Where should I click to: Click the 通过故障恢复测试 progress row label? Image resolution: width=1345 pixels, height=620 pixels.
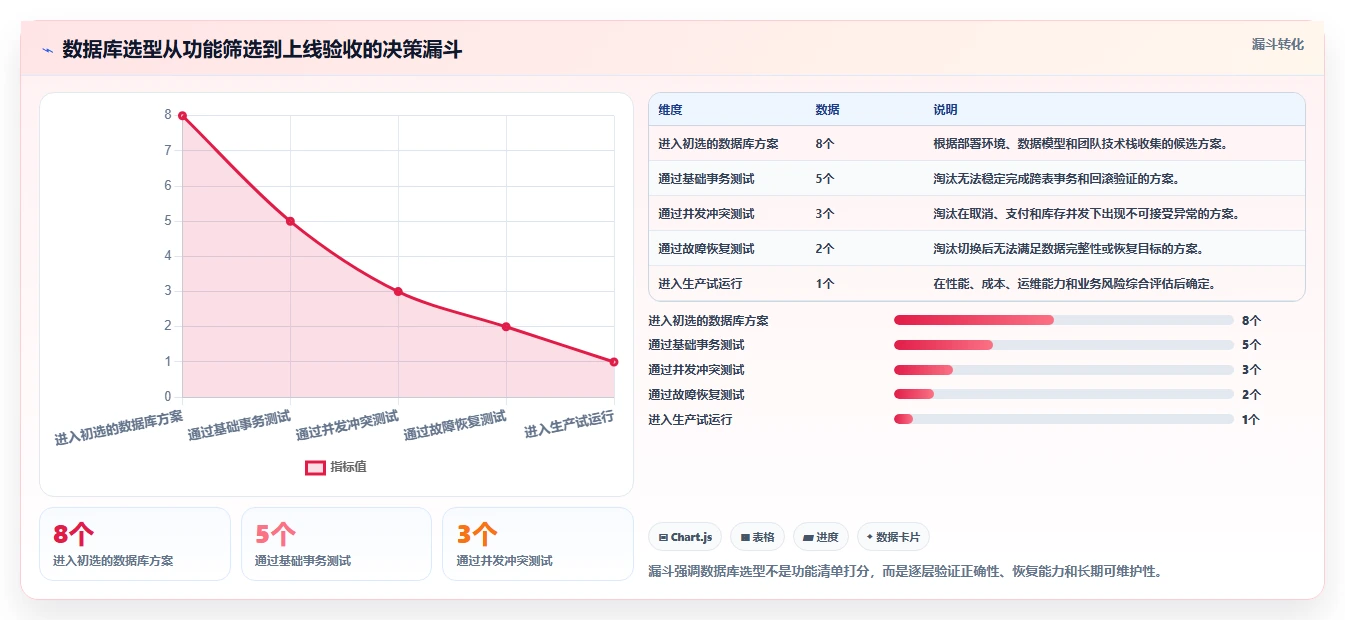click(696, 395)
